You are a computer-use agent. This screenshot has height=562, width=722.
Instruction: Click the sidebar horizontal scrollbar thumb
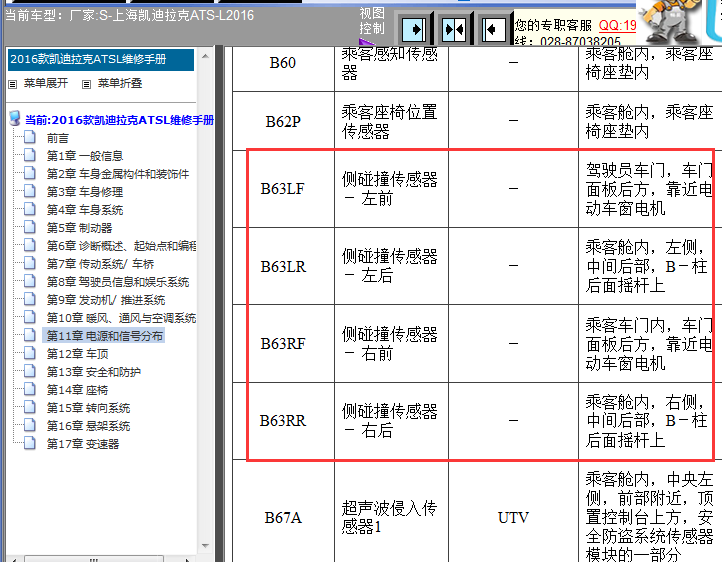pos(94,559)
